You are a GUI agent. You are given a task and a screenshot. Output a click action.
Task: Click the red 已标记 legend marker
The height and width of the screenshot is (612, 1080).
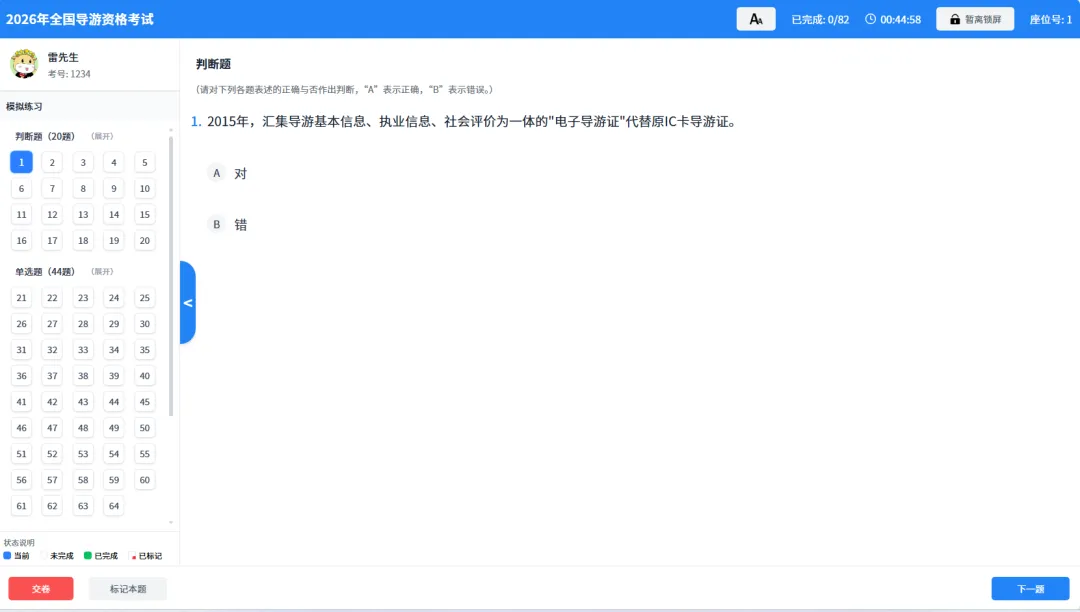point(134,557)
